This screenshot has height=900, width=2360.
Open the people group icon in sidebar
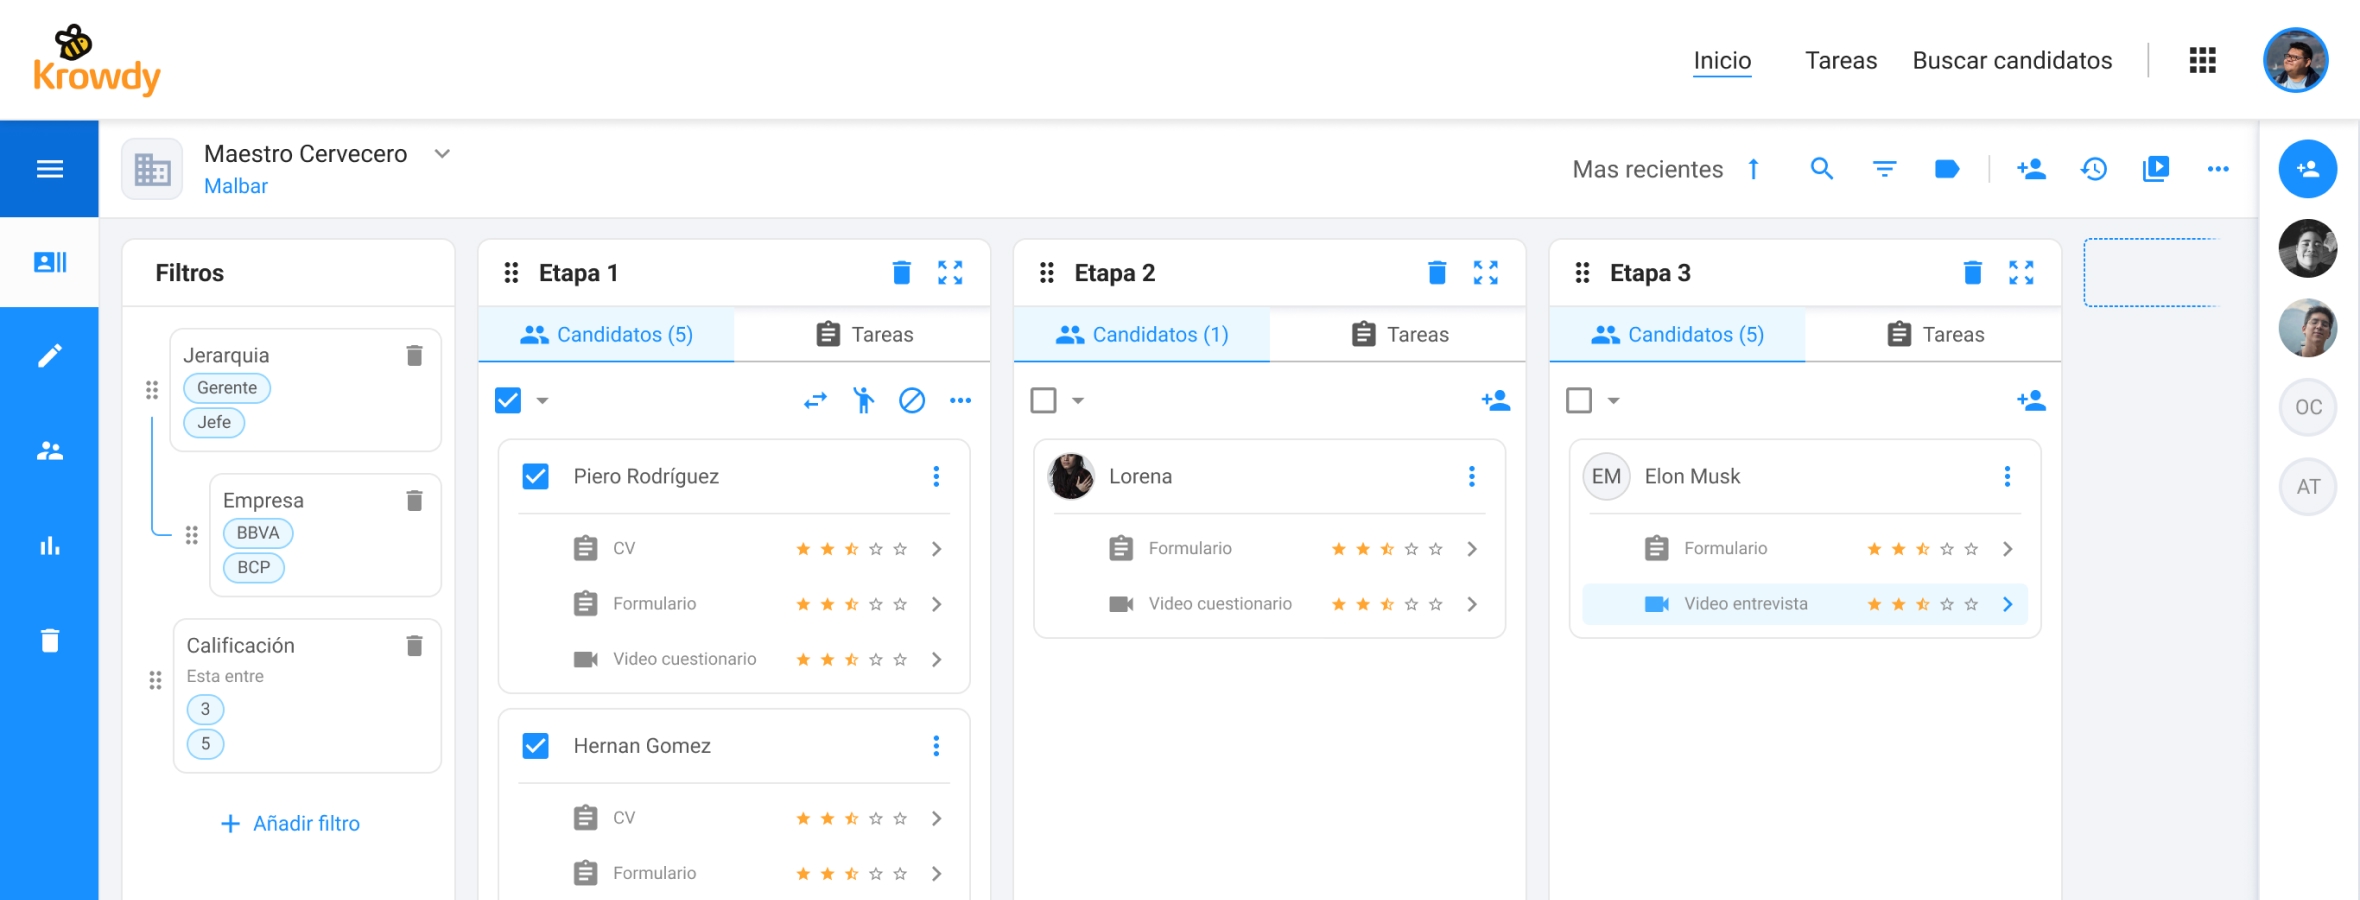coord(50,451)
